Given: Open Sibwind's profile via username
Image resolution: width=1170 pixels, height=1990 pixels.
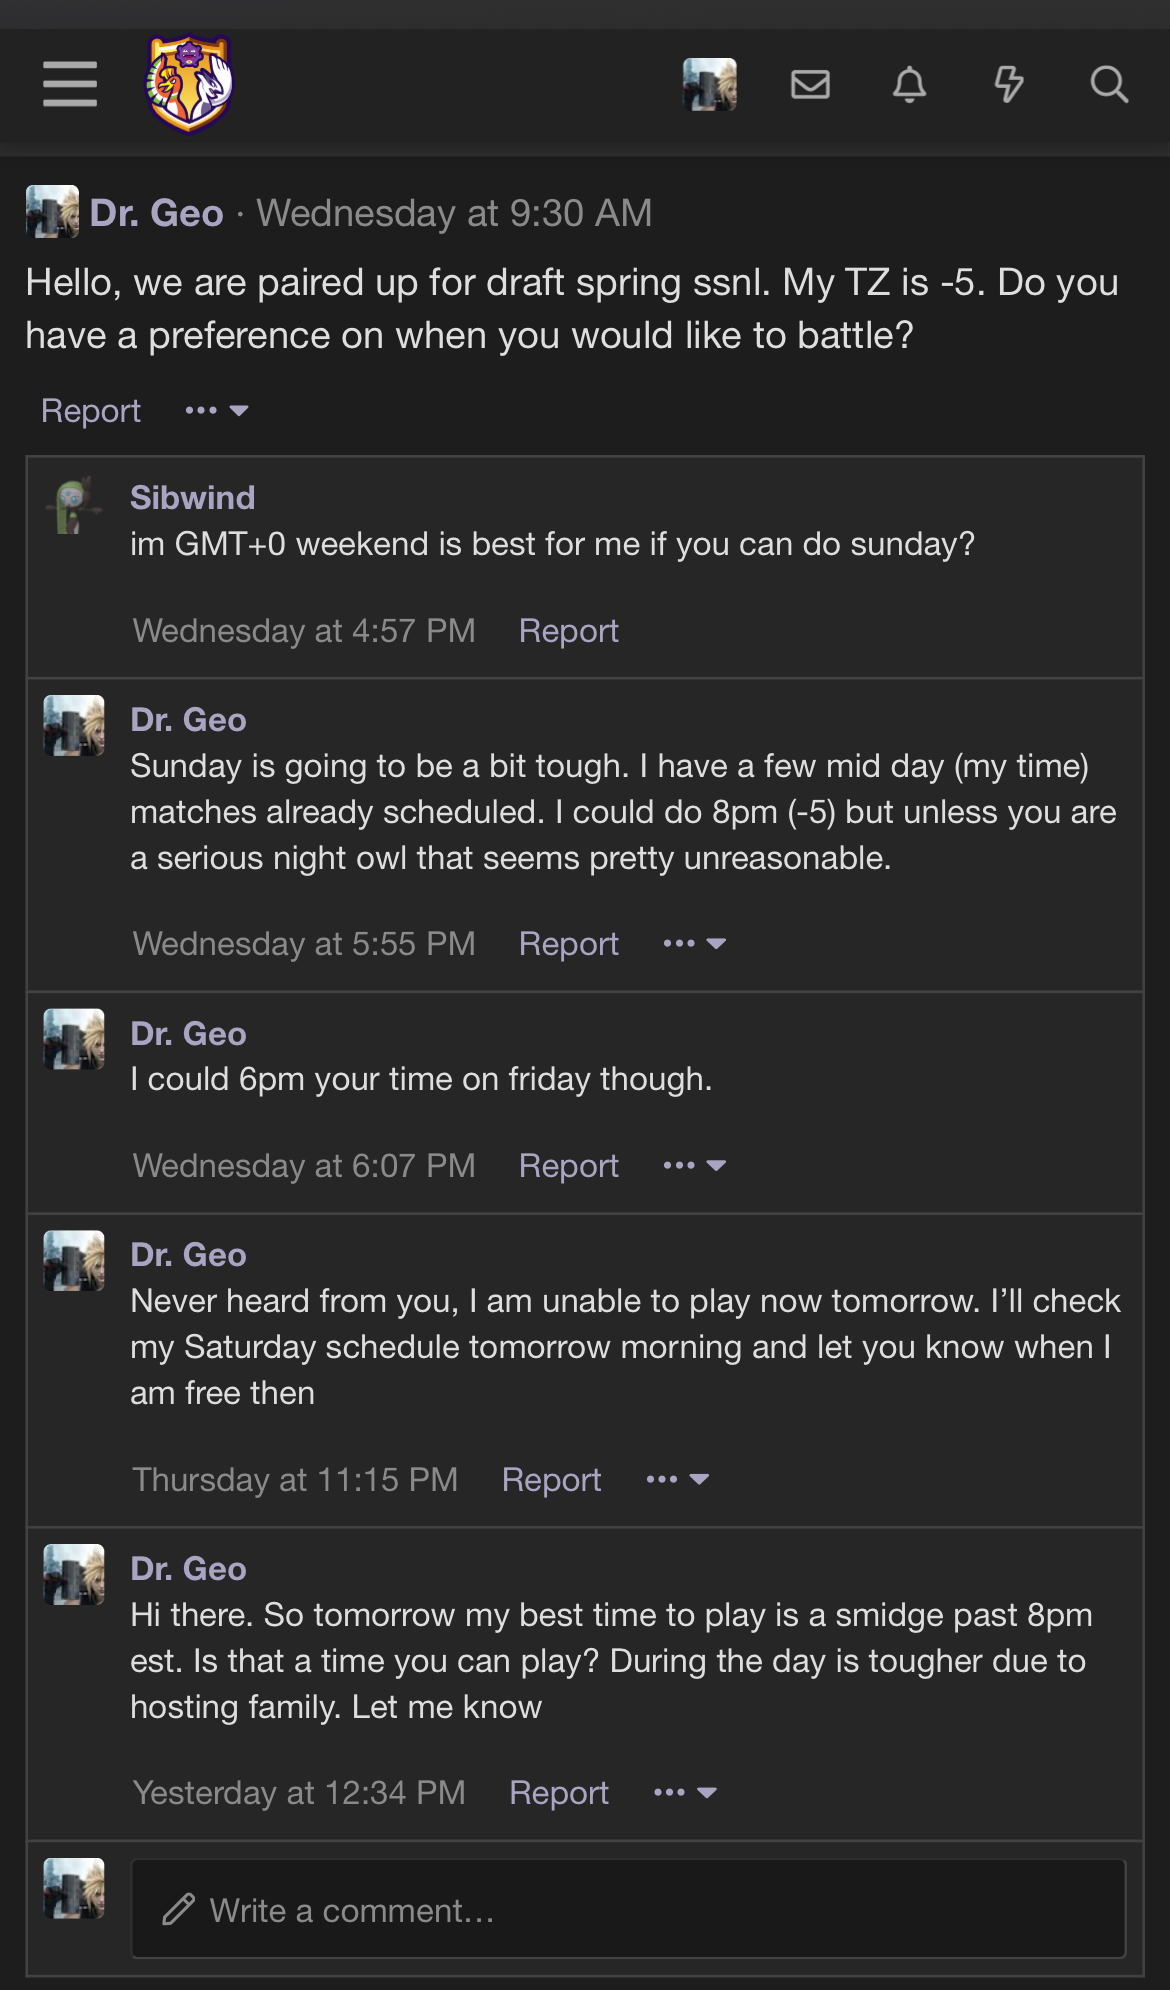Looking at the screenshot, I should tap(193, 498).
